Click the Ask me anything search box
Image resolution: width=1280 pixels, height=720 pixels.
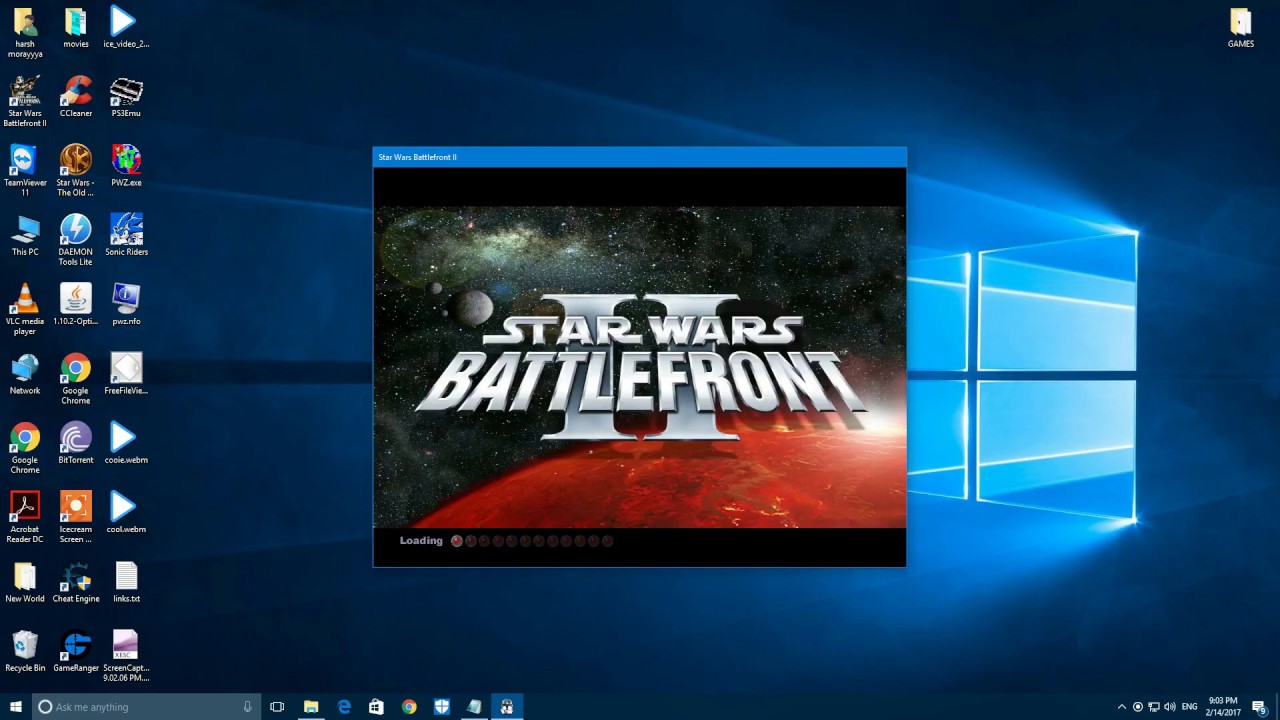pyautogui.click(x=147, y=707)
